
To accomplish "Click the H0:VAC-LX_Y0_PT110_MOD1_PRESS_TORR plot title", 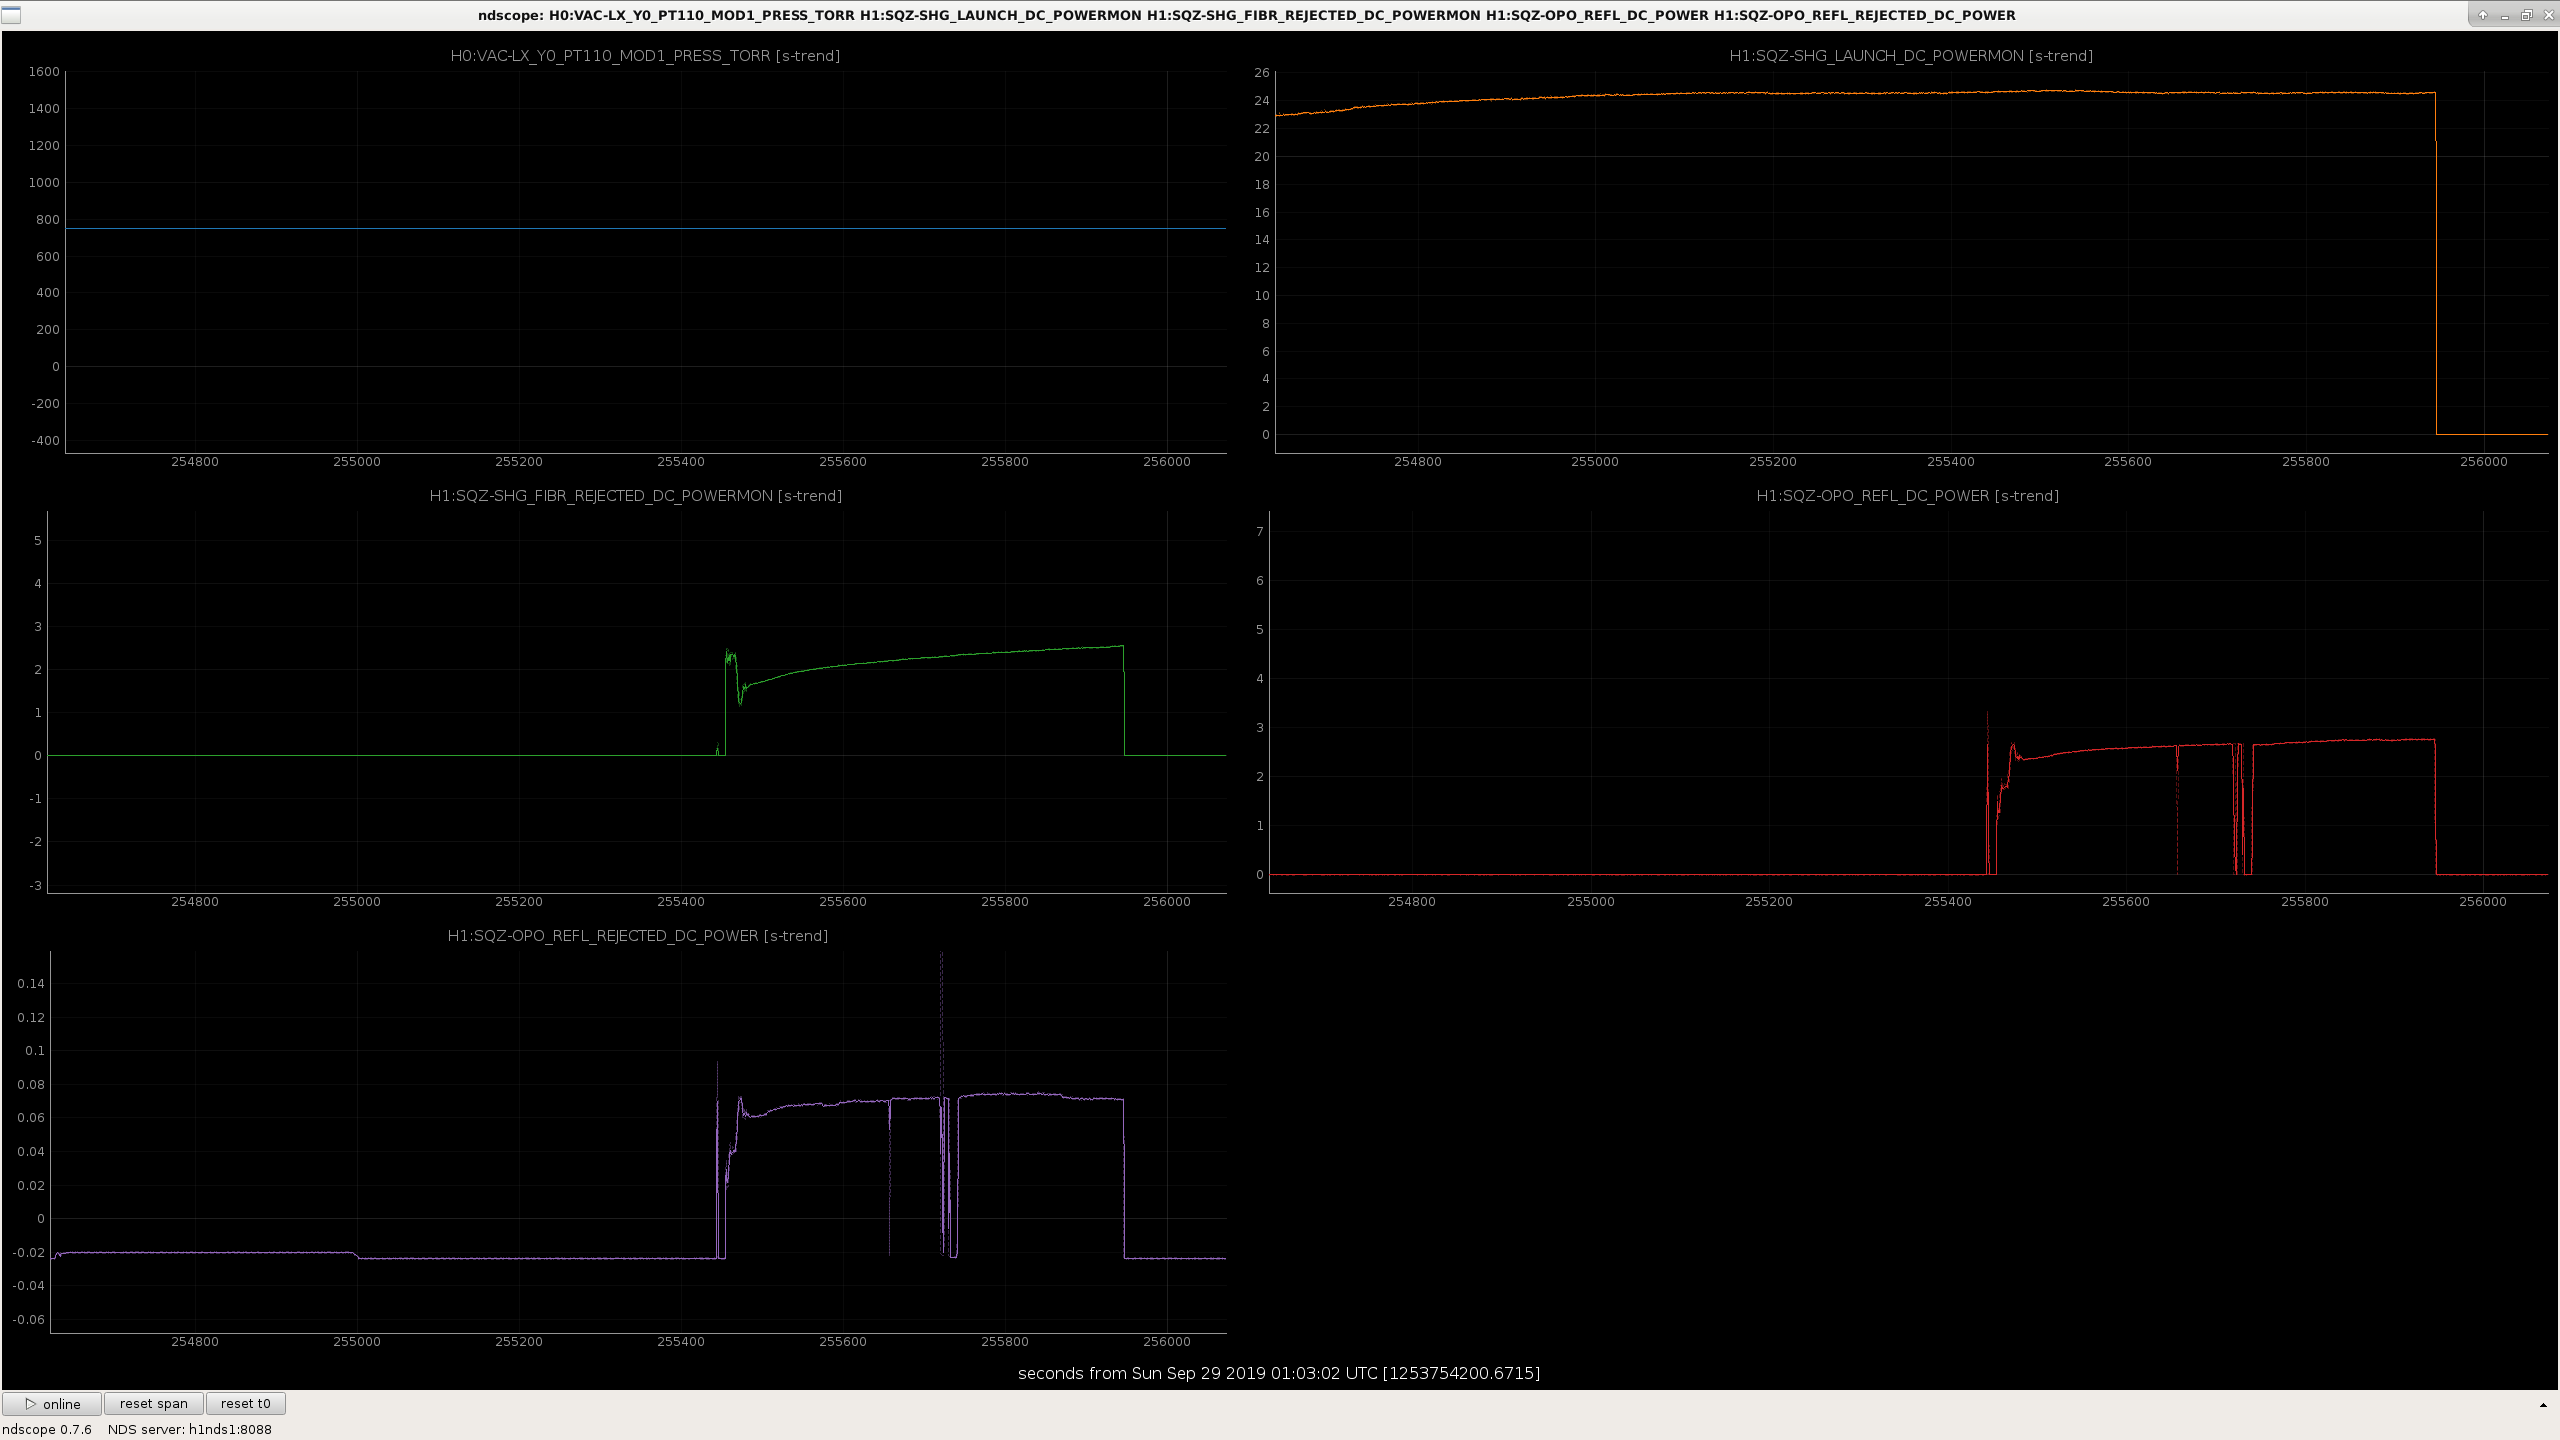I will pos(645,56).
